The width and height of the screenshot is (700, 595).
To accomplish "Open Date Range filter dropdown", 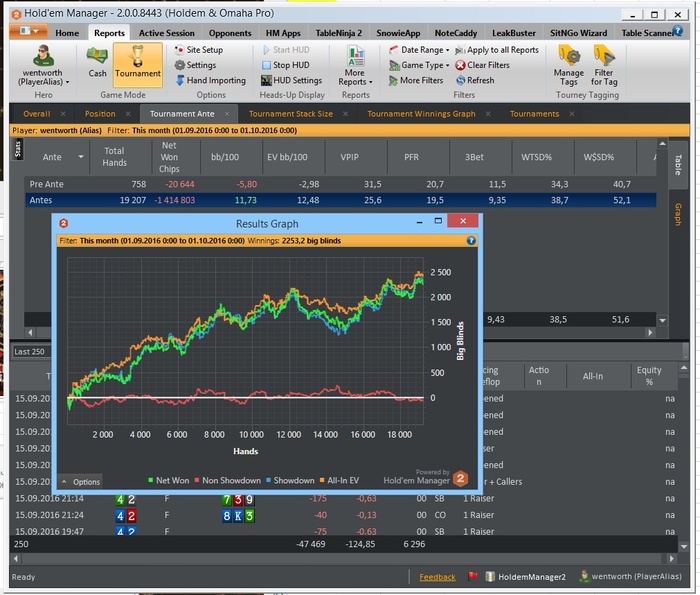I will click(x=419, y=50).
